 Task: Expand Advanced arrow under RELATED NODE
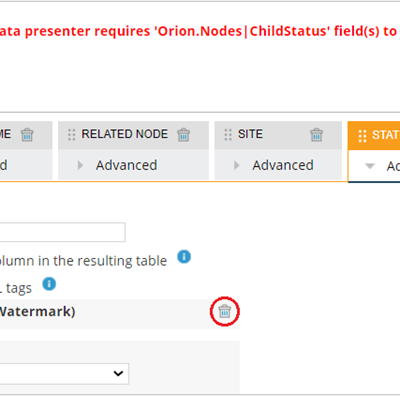[80, 165]
